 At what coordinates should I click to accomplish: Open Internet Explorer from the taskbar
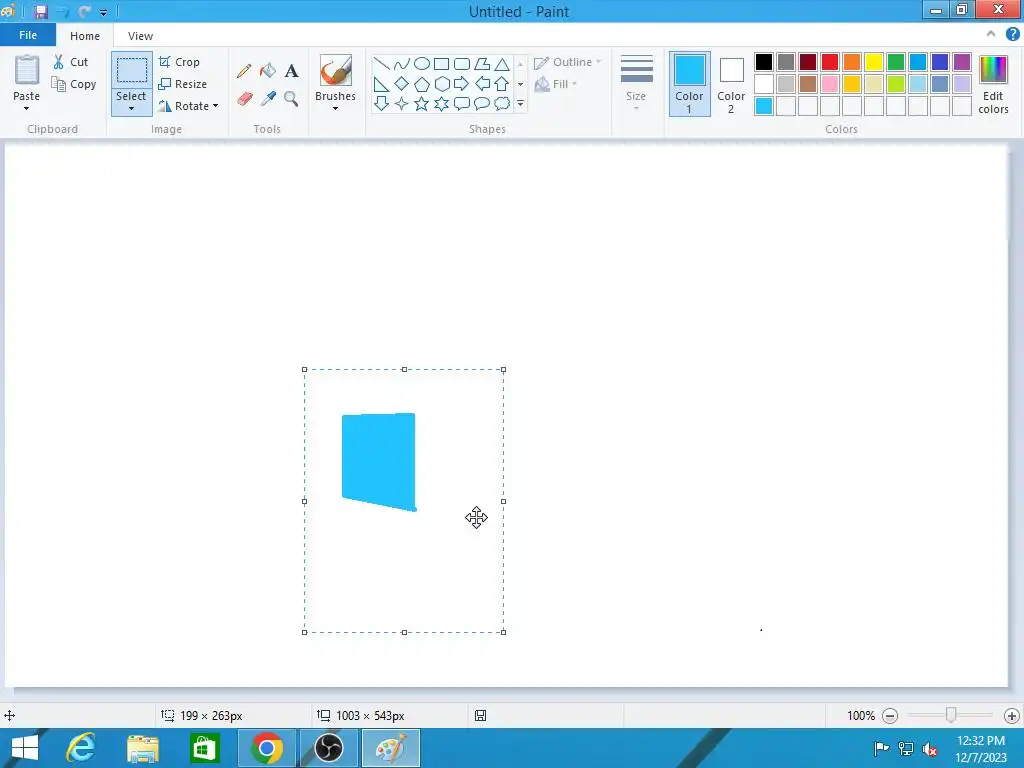(x=81, y=748)
